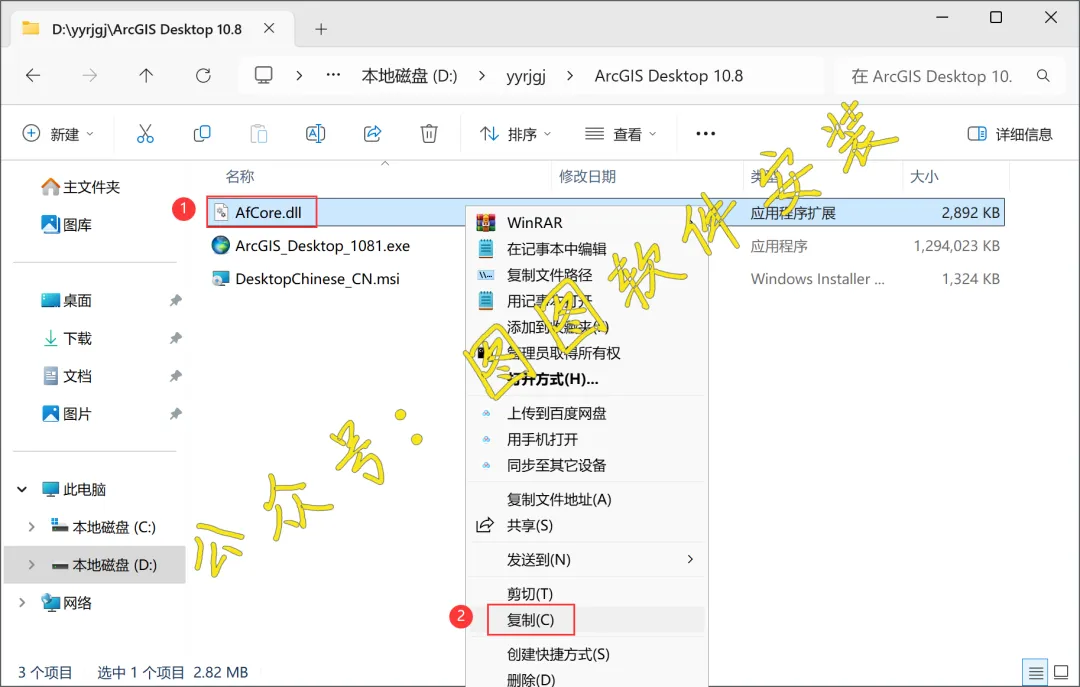The height and width of the screenshot is (687, 1080).
Task: Click the Delete trash icon in toolbar
Action: pyautogui.click(x=429, y=134)
